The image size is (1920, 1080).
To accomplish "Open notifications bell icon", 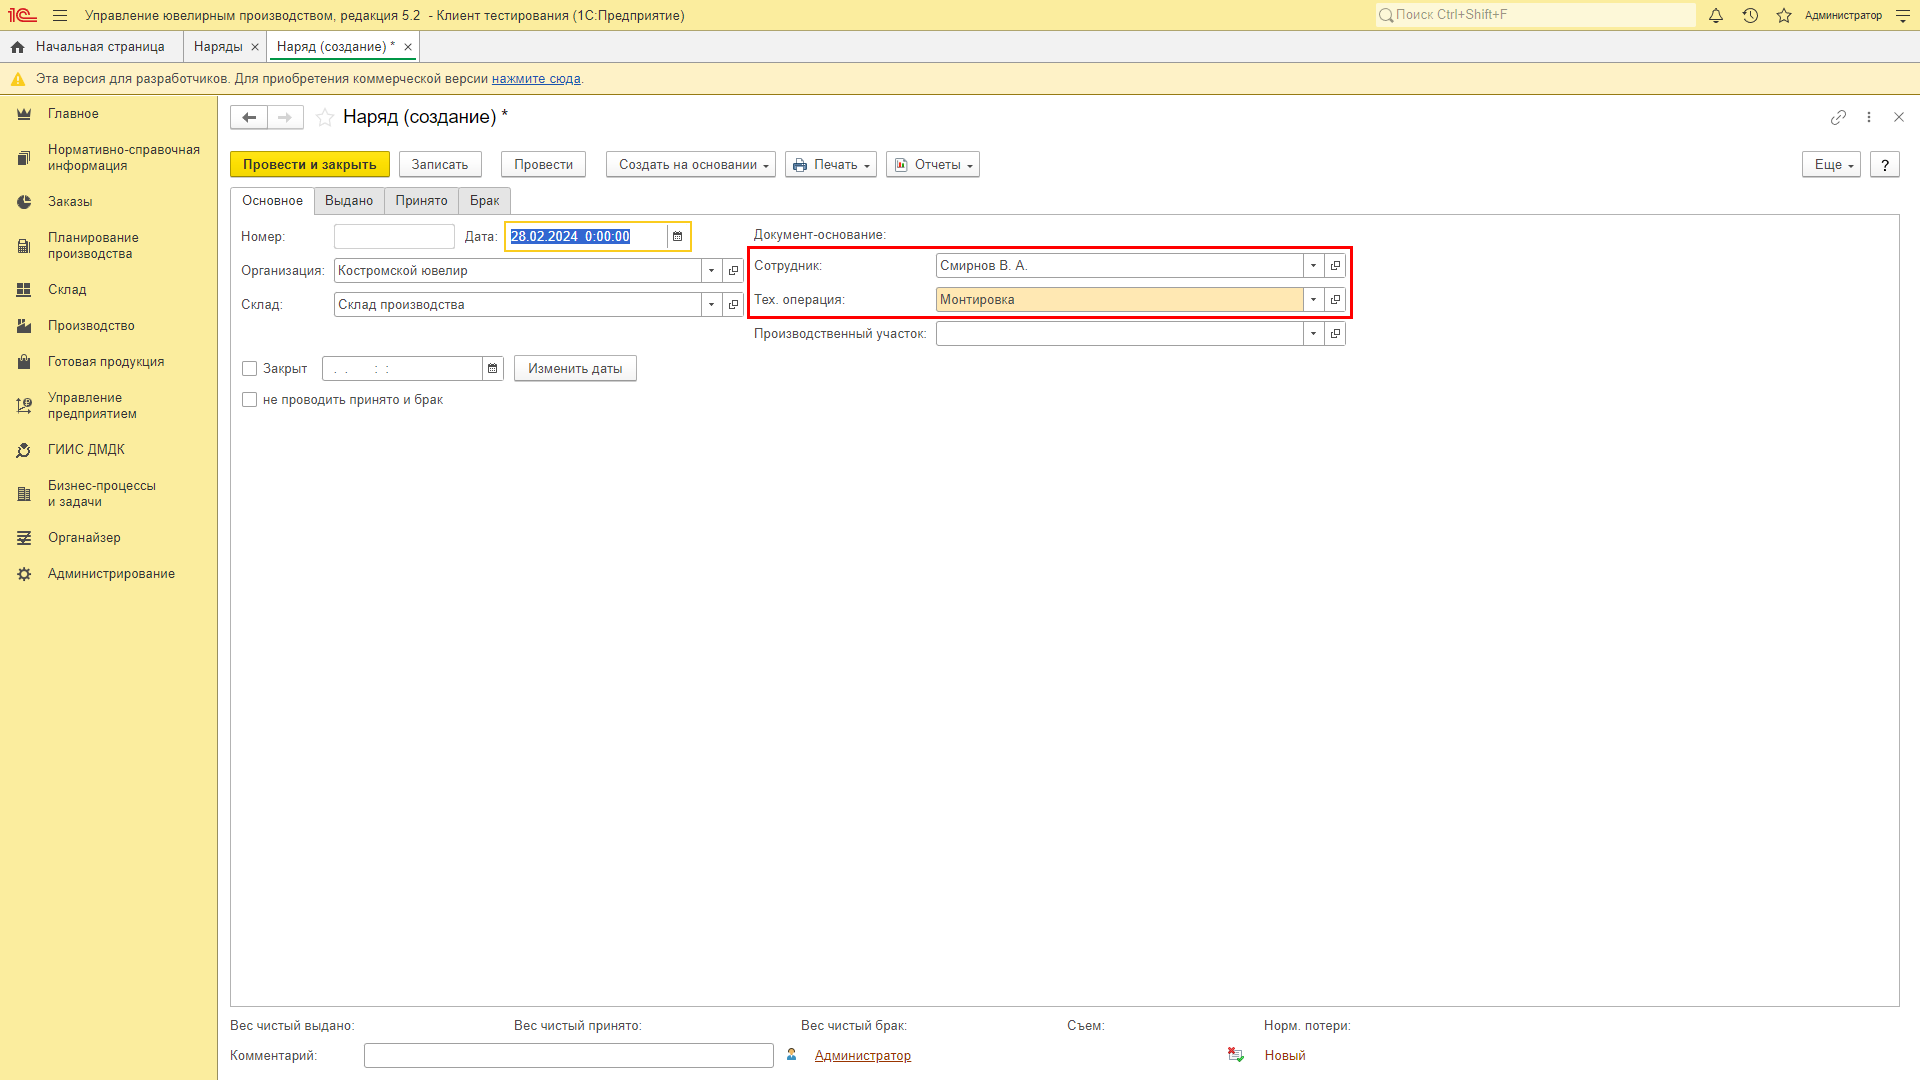I will point(1716,16).
